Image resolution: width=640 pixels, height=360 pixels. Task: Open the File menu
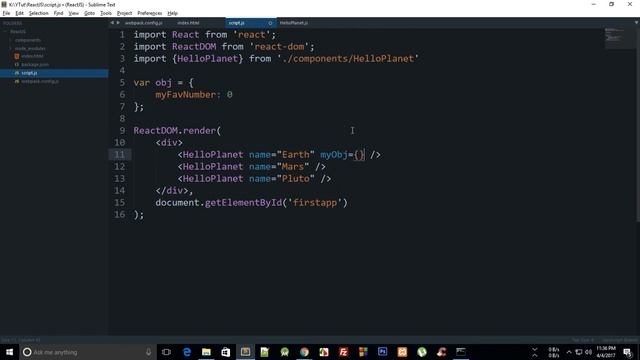6,13
